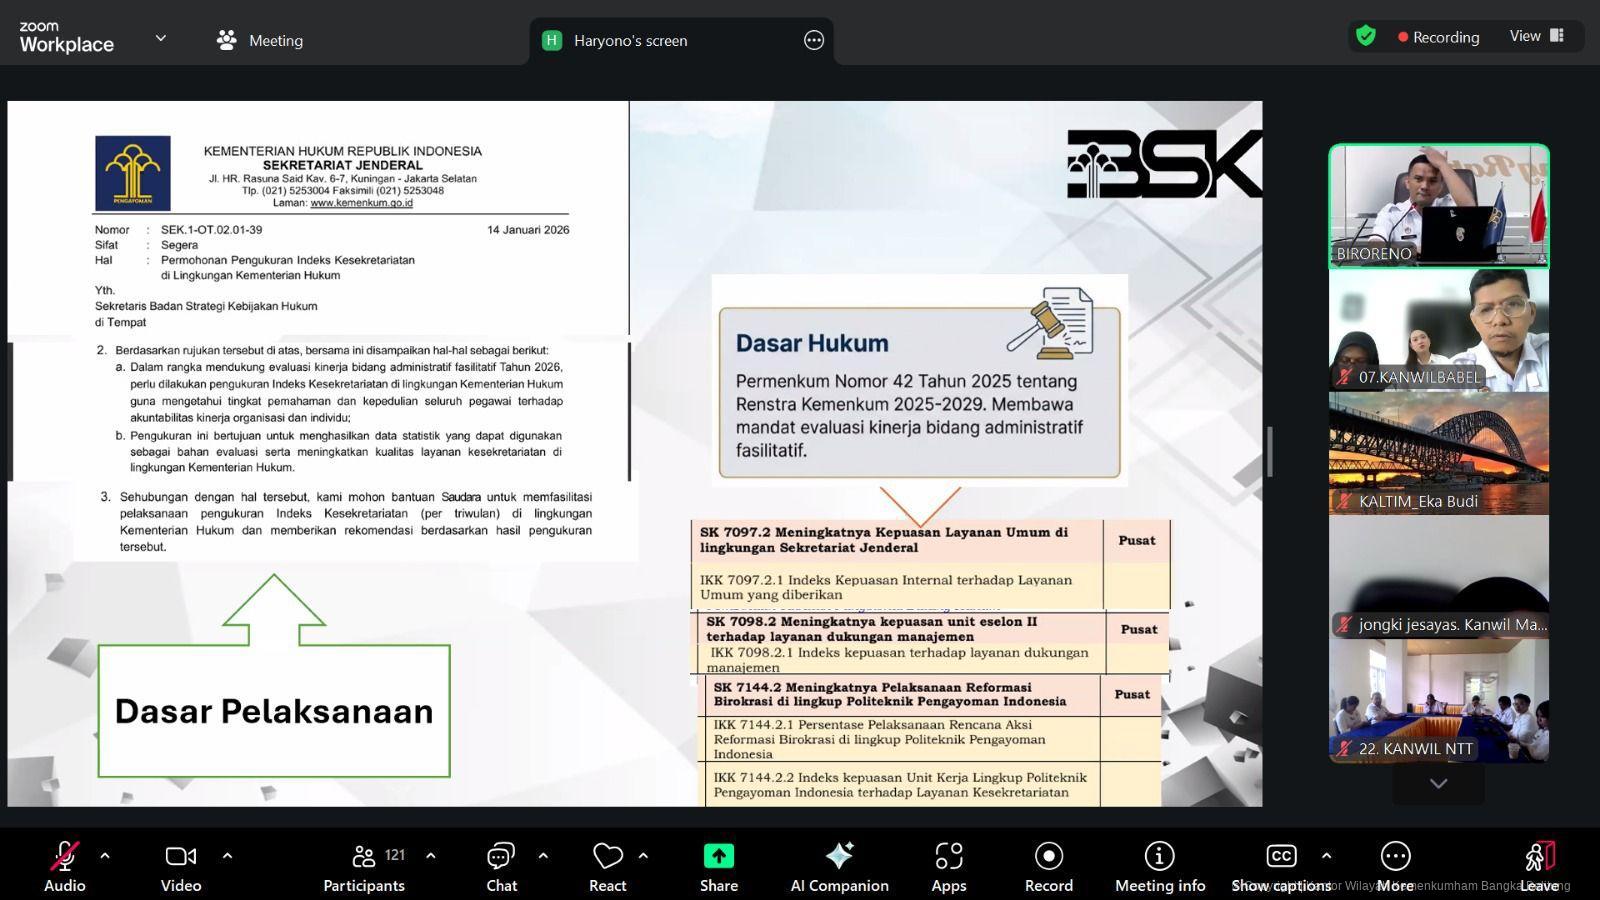Open Meeting info

pos(1159,866)
